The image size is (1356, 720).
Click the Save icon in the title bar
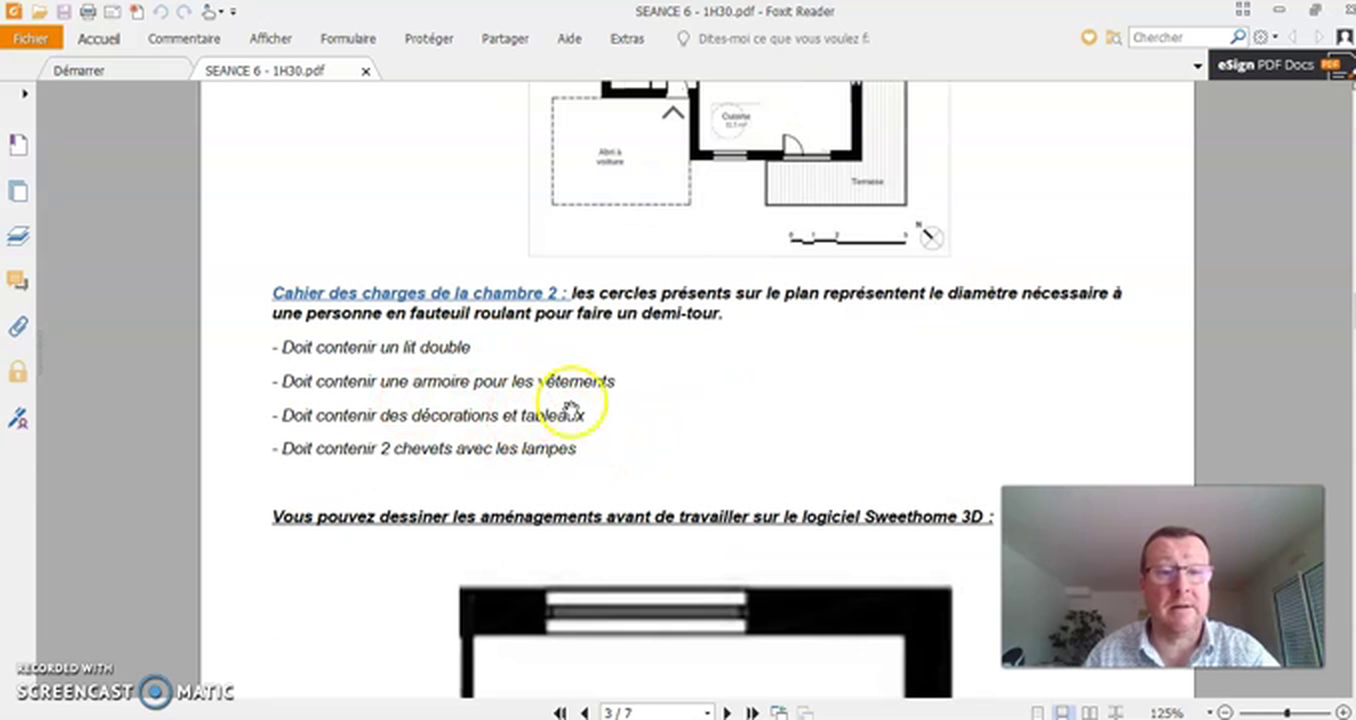63,12
